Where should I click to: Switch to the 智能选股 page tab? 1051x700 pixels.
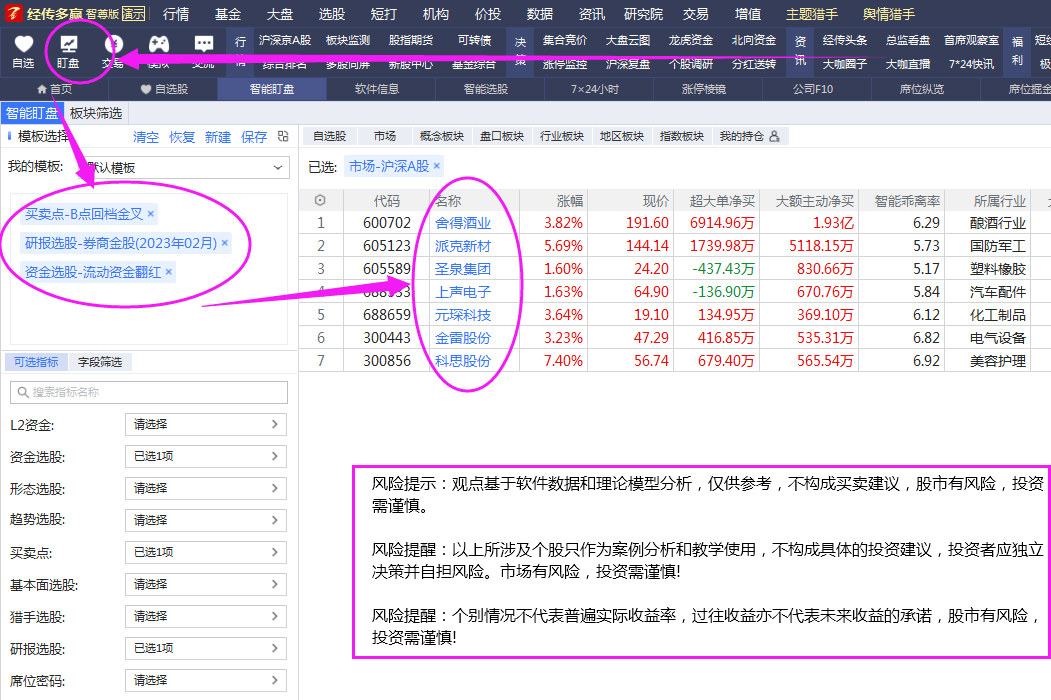coord(486,89)
